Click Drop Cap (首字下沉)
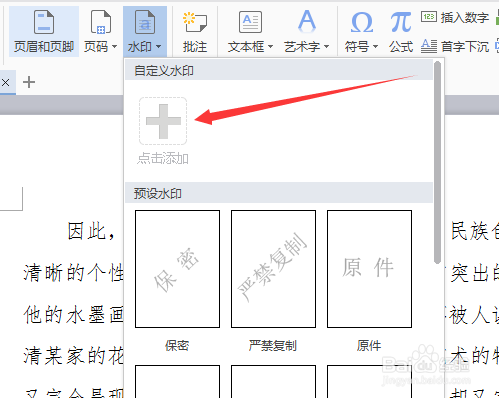Image resolution: width=499 pixels, height=398 pixels. [455, 46]
